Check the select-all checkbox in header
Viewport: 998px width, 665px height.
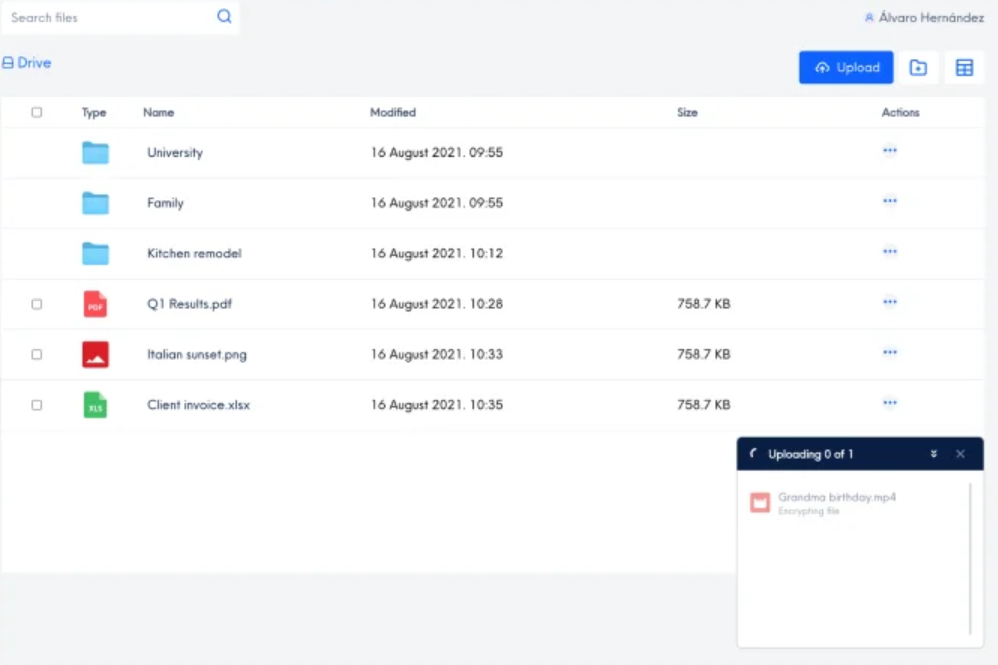pos(37,112)
